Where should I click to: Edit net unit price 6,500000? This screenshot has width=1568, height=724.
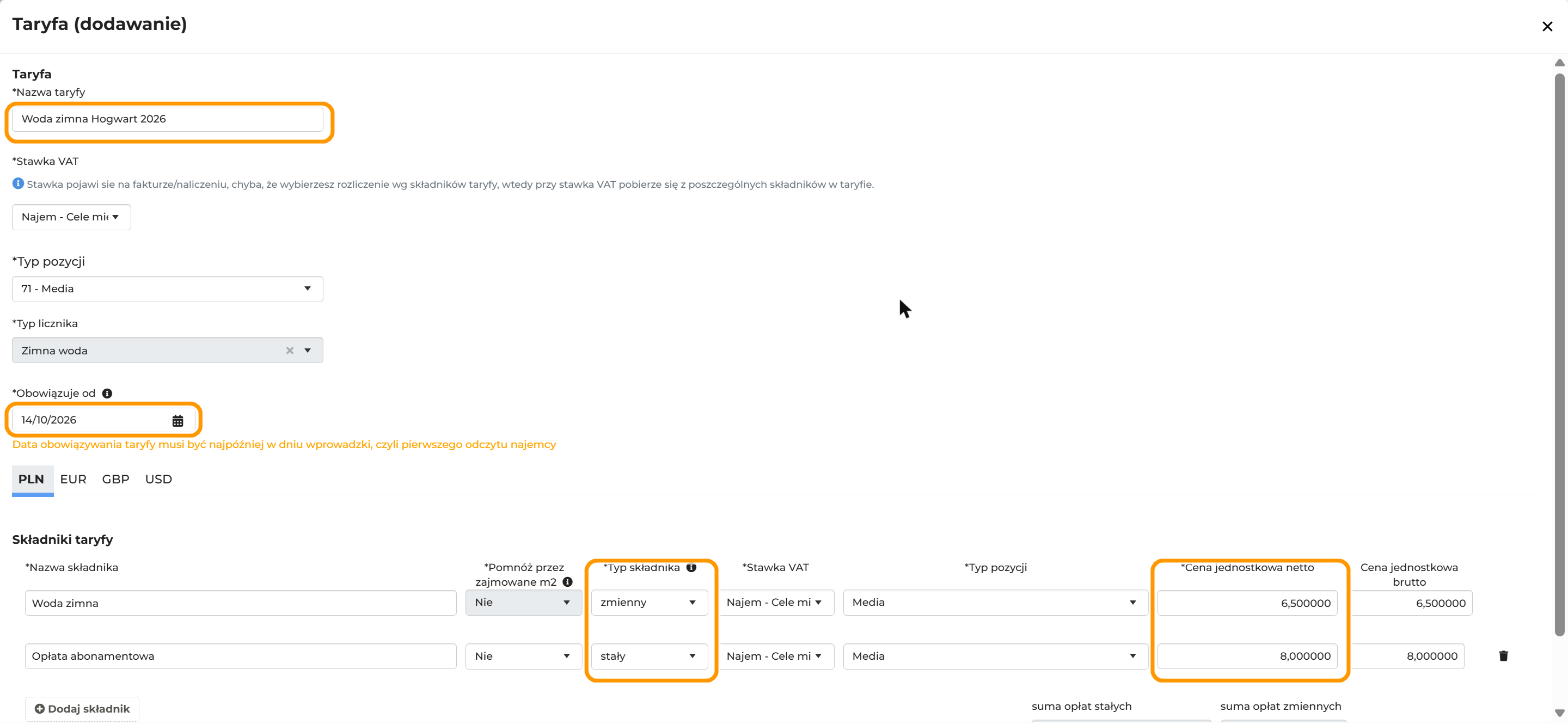click(1247, 603)
